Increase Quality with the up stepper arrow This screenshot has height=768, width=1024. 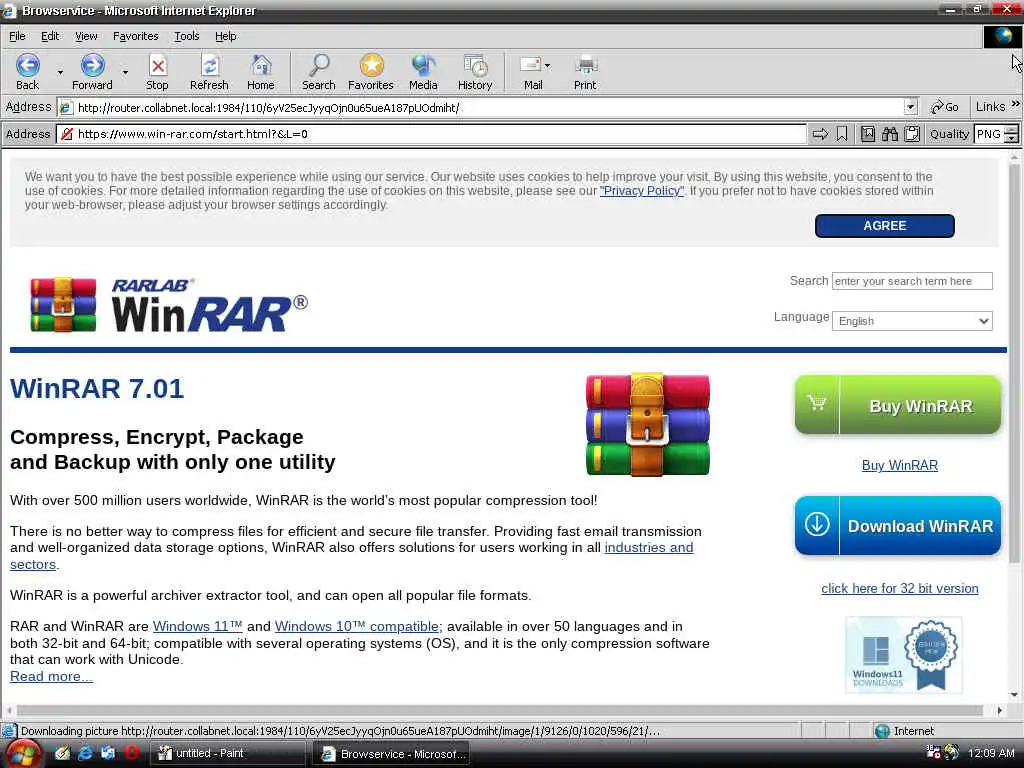tap(1012, 130)
